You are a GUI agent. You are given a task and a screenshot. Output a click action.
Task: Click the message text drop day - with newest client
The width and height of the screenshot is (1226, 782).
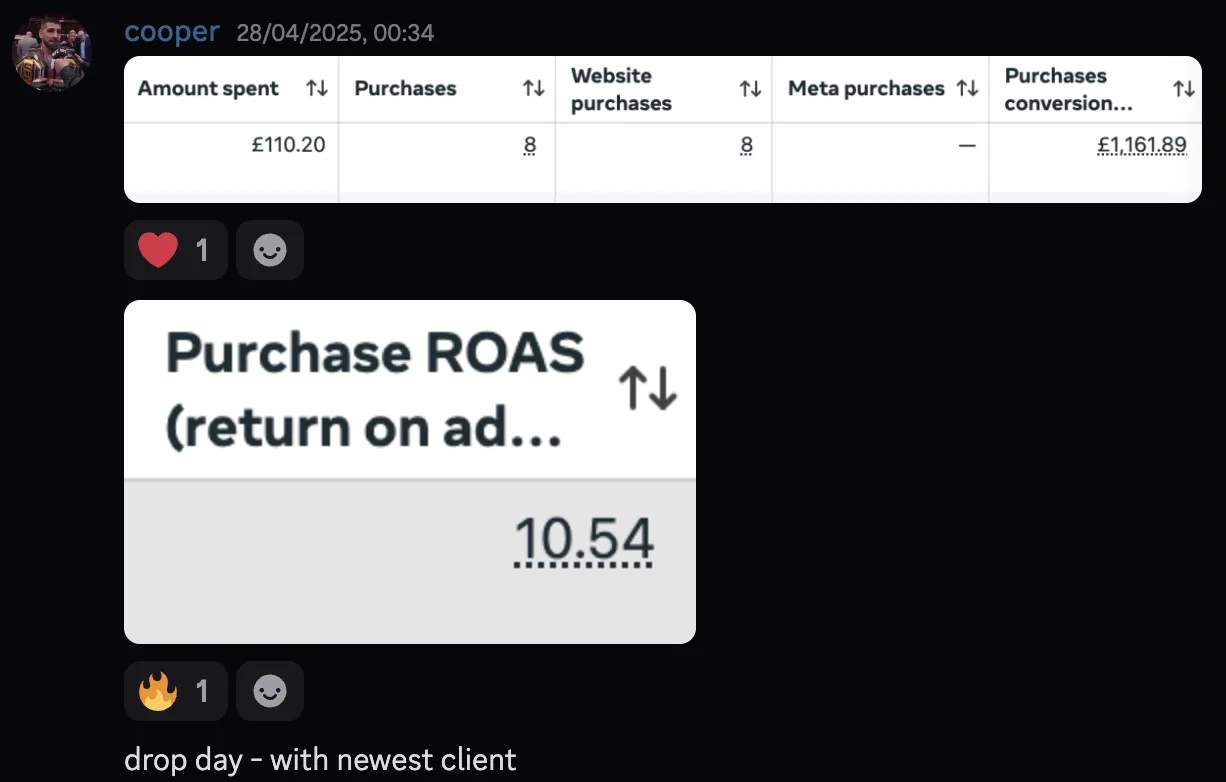tap(320, 760)
